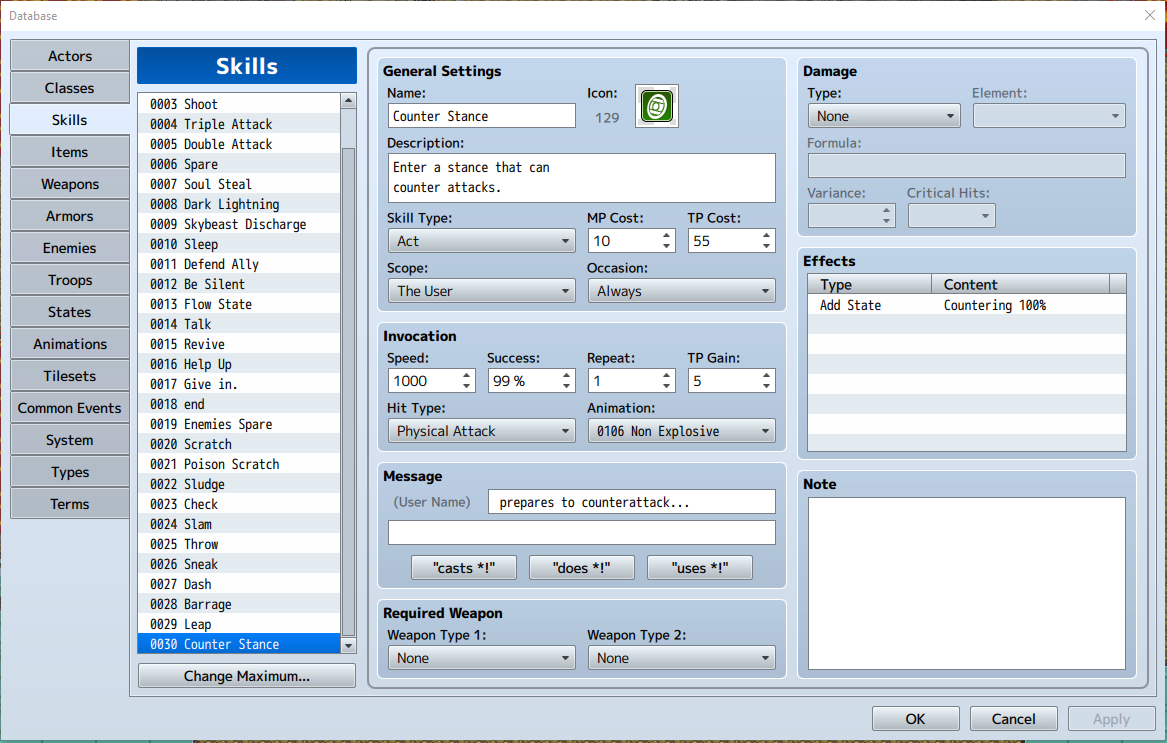Click the Change Maximum button
The width and height of the screenshot is (1167, 743).
(246, 676)
